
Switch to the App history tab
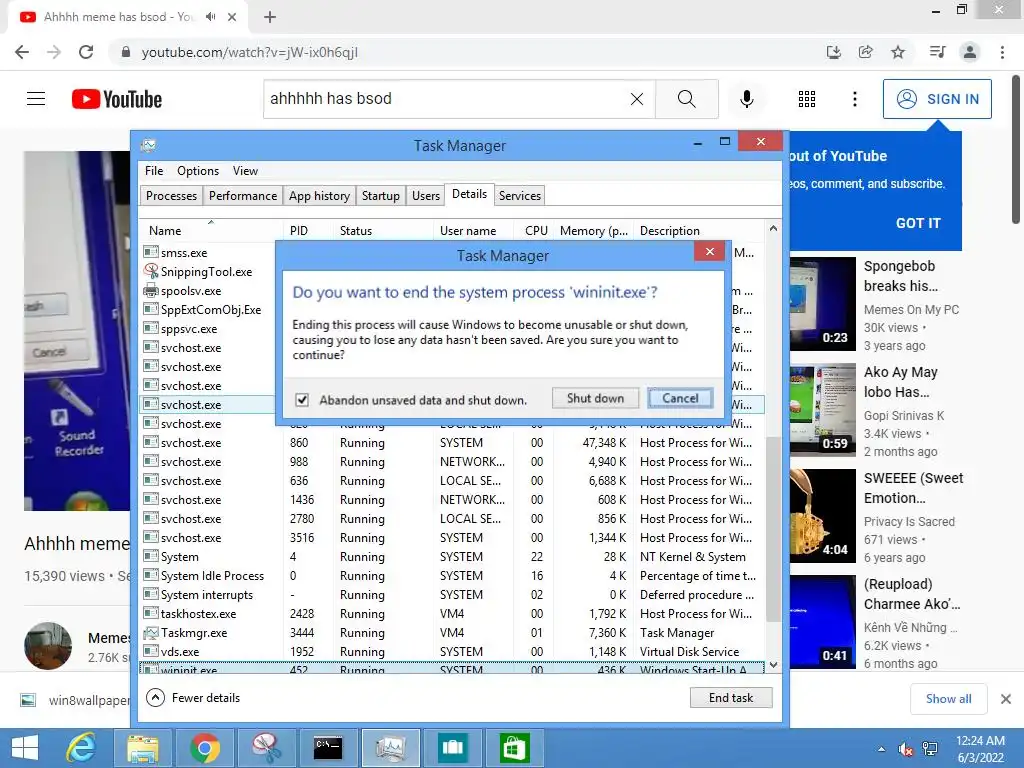click(x=319, y=196)
